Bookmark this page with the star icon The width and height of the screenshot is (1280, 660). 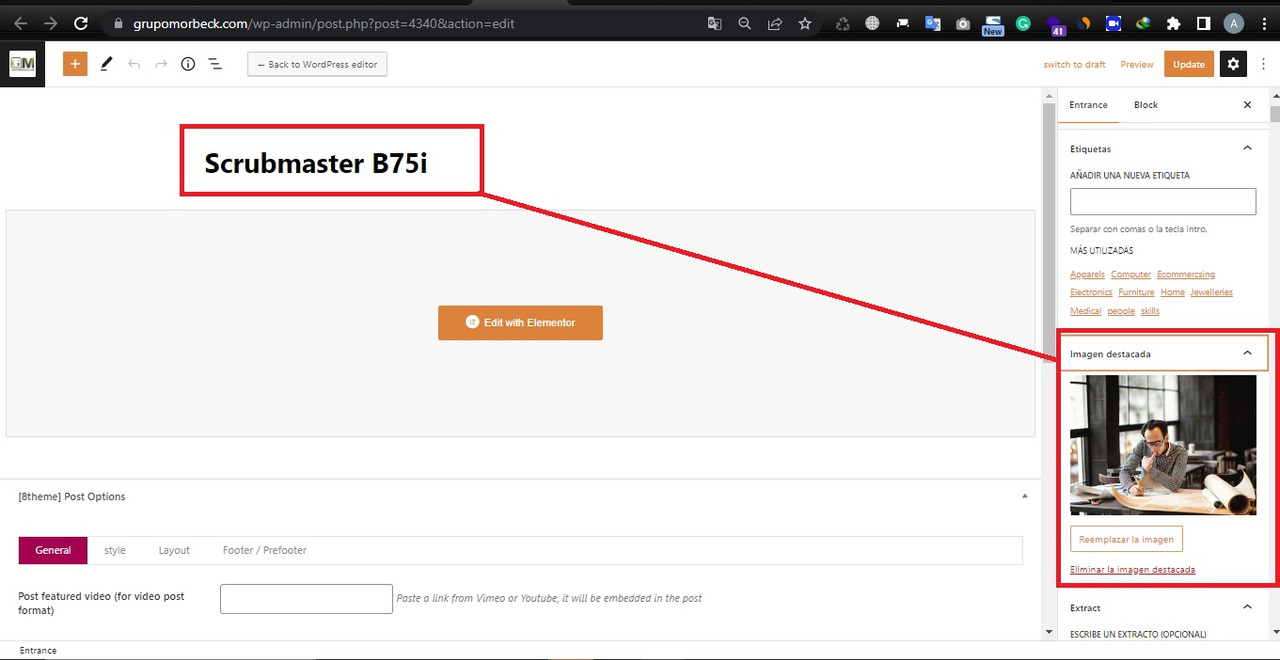point(805,23)
